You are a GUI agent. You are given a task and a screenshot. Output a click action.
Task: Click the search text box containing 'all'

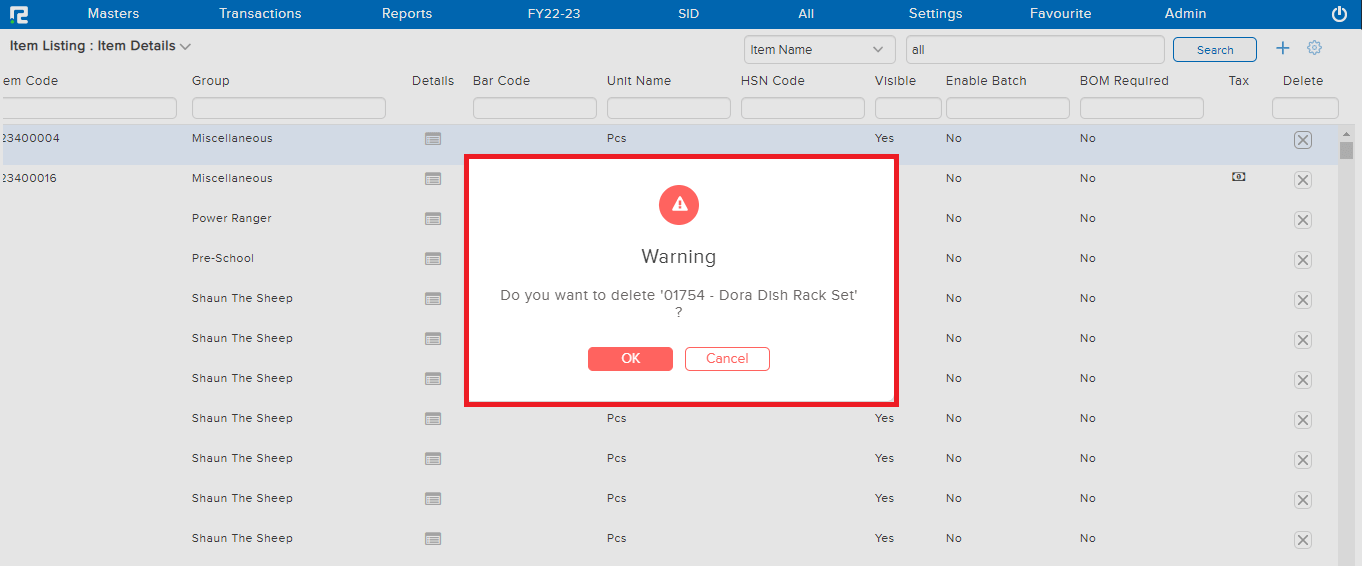pyautogui.click(x=1034, y=50)
